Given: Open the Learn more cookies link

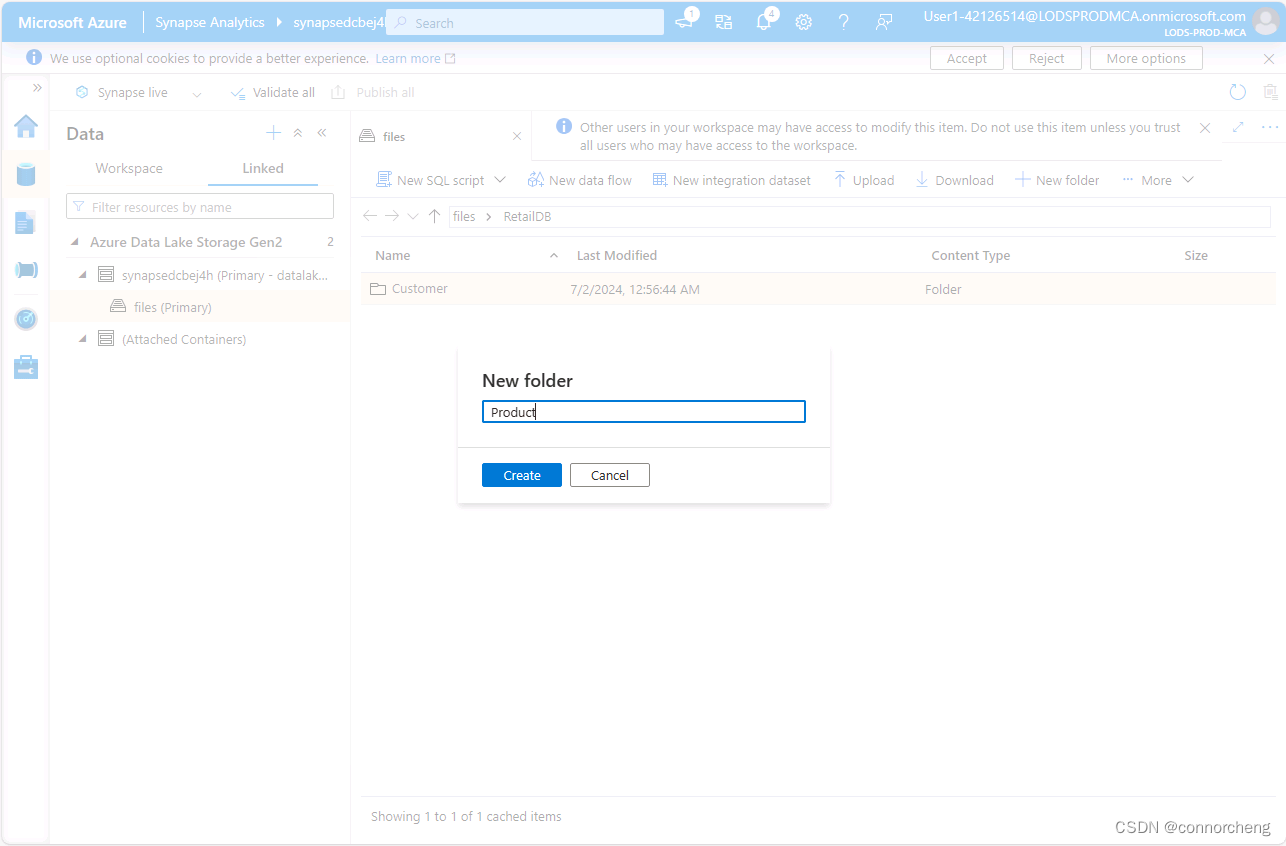Looking at the screenshot, I should 415,59.
